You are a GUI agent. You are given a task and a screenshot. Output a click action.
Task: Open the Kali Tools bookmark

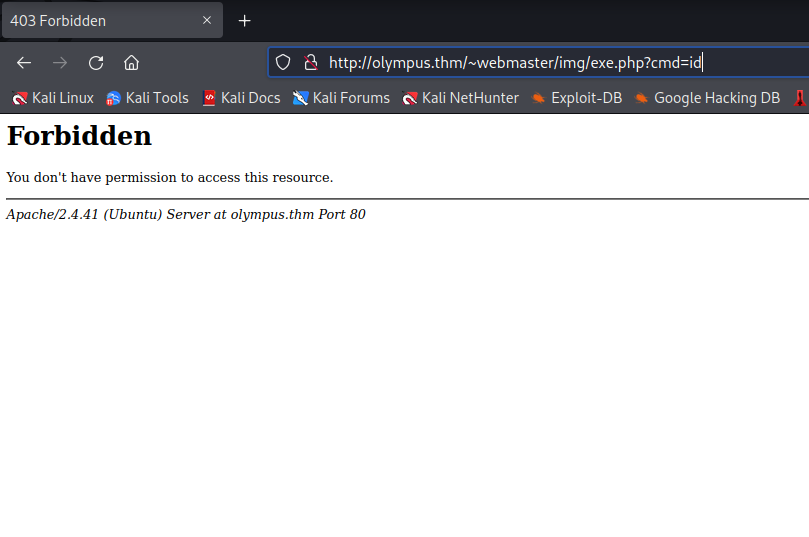(x=147, y=98)
